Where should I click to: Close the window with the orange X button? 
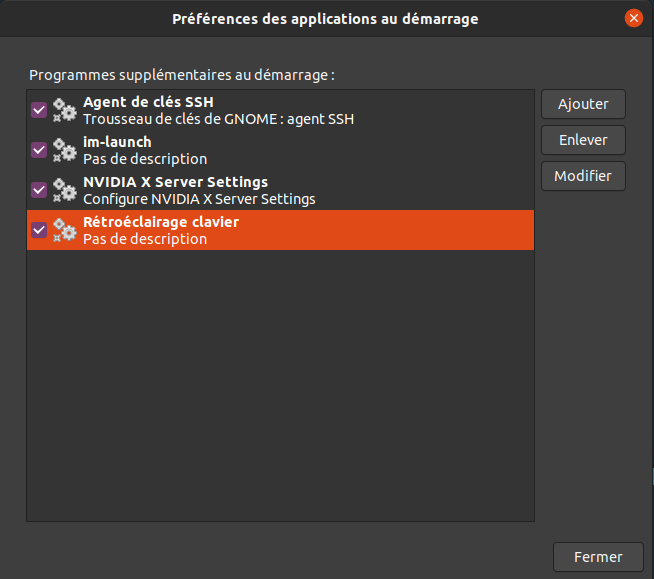[633, 18]
